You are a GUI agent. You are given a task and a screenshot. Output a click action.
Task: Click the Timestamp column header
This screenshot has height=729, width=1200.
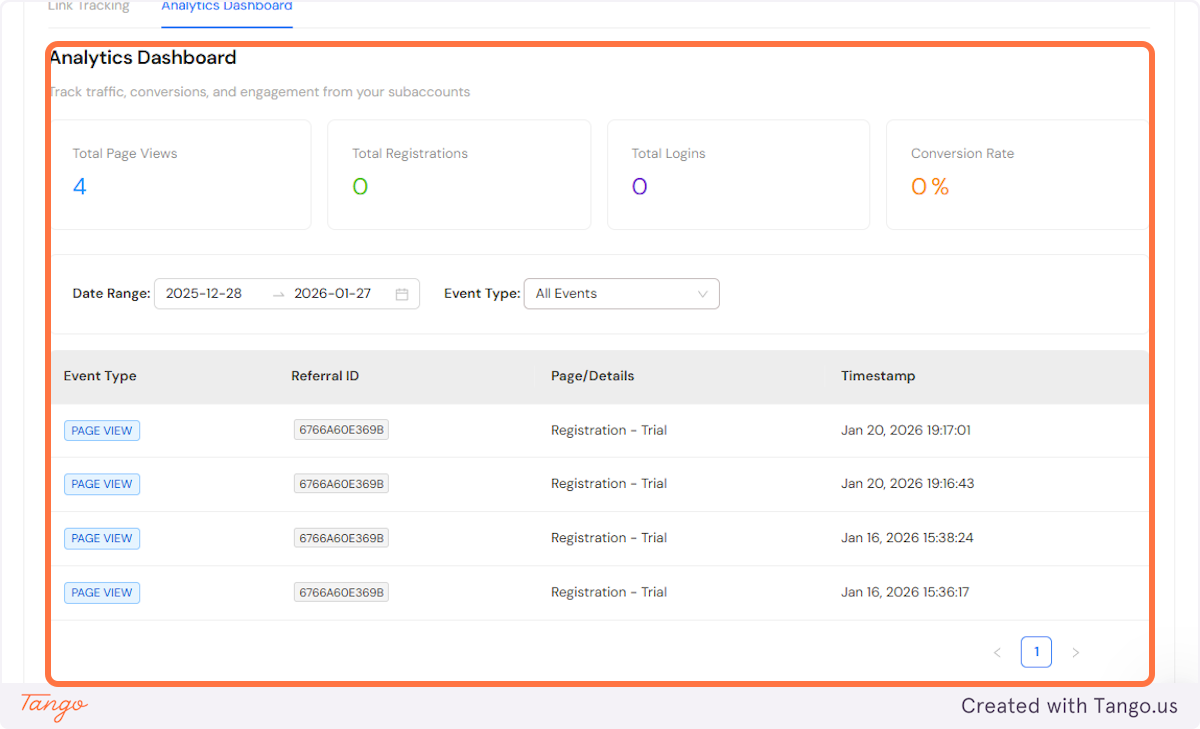coord(878,376)
